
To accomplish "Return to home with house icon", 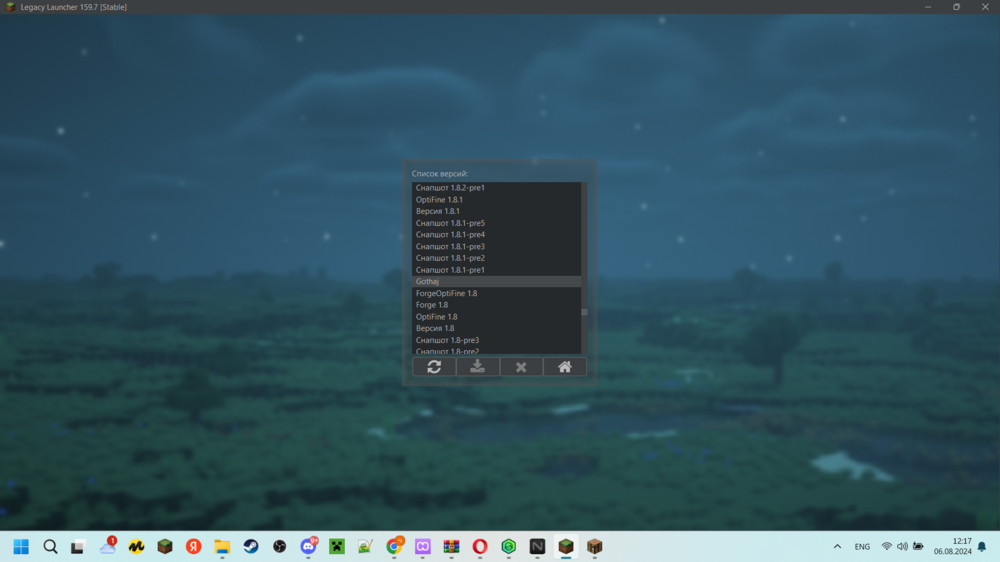I will [x=564, y=367].
